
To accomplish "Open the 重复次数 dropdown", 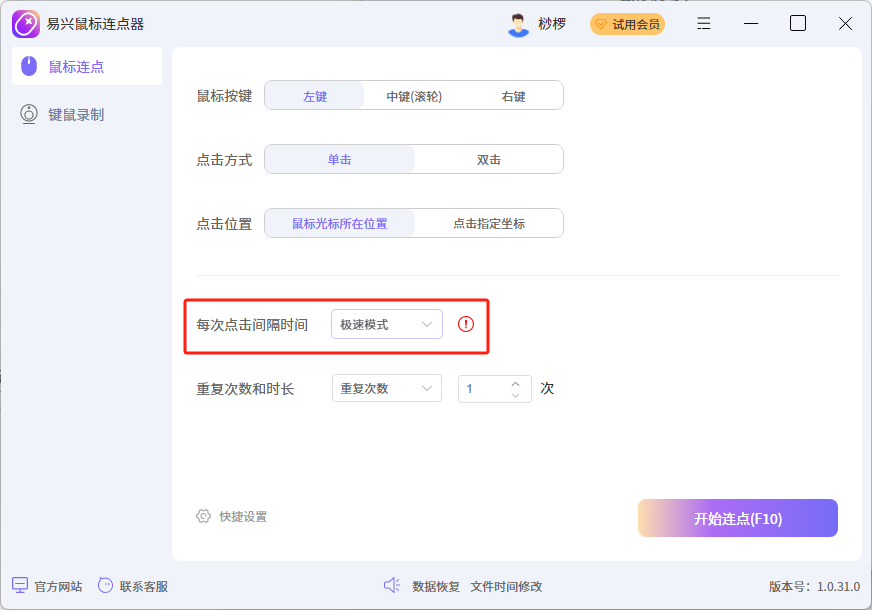I will (x=387, y=388).
